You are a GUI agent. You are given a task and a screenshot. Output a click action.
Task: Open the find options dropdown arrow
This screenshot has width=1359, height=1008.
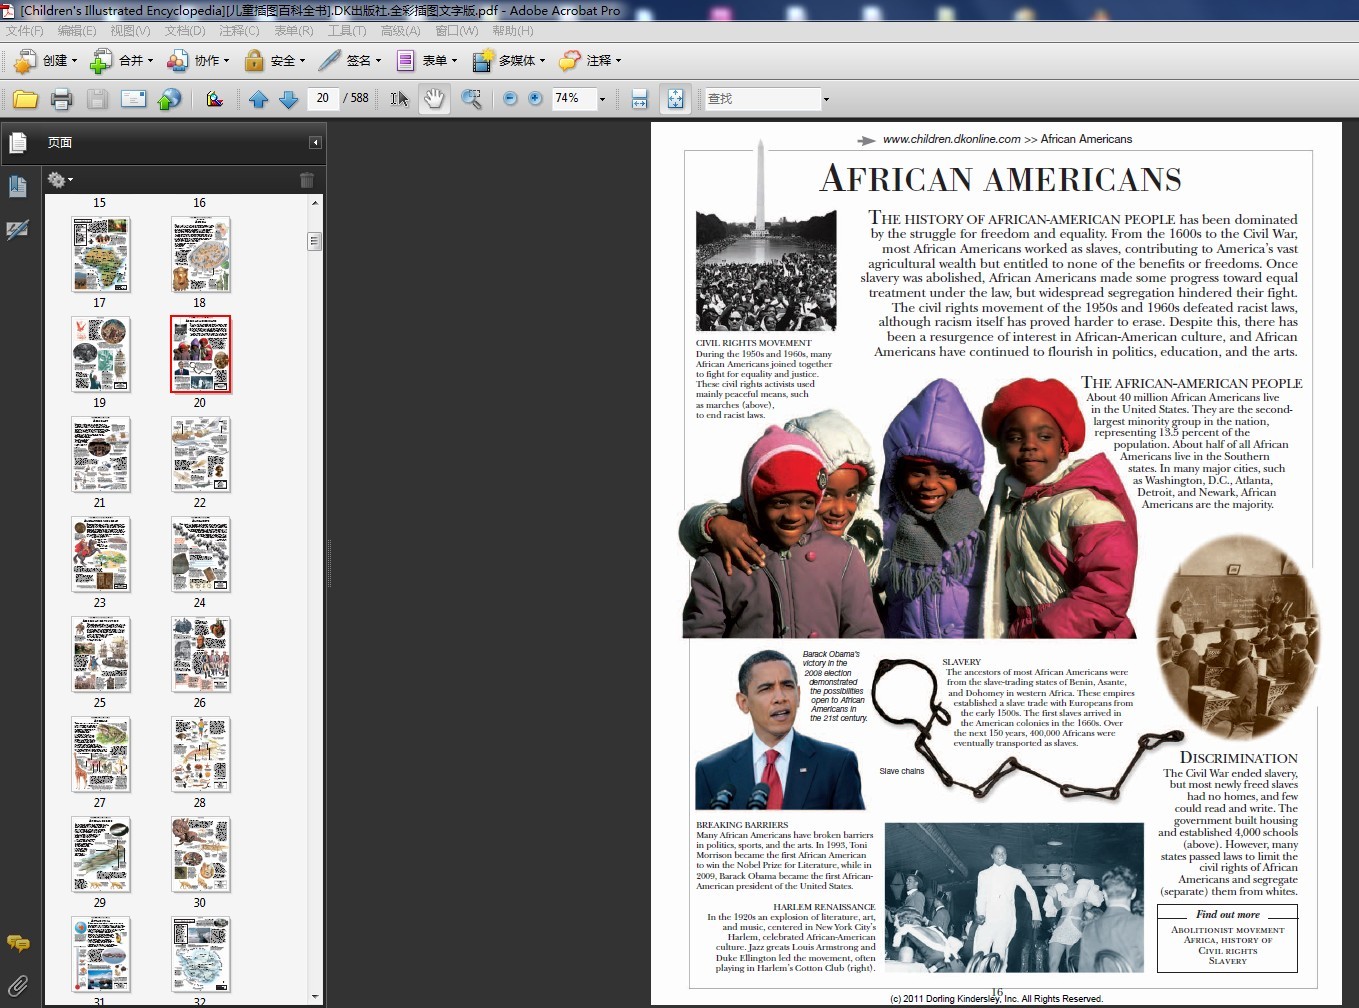[826, 99]
